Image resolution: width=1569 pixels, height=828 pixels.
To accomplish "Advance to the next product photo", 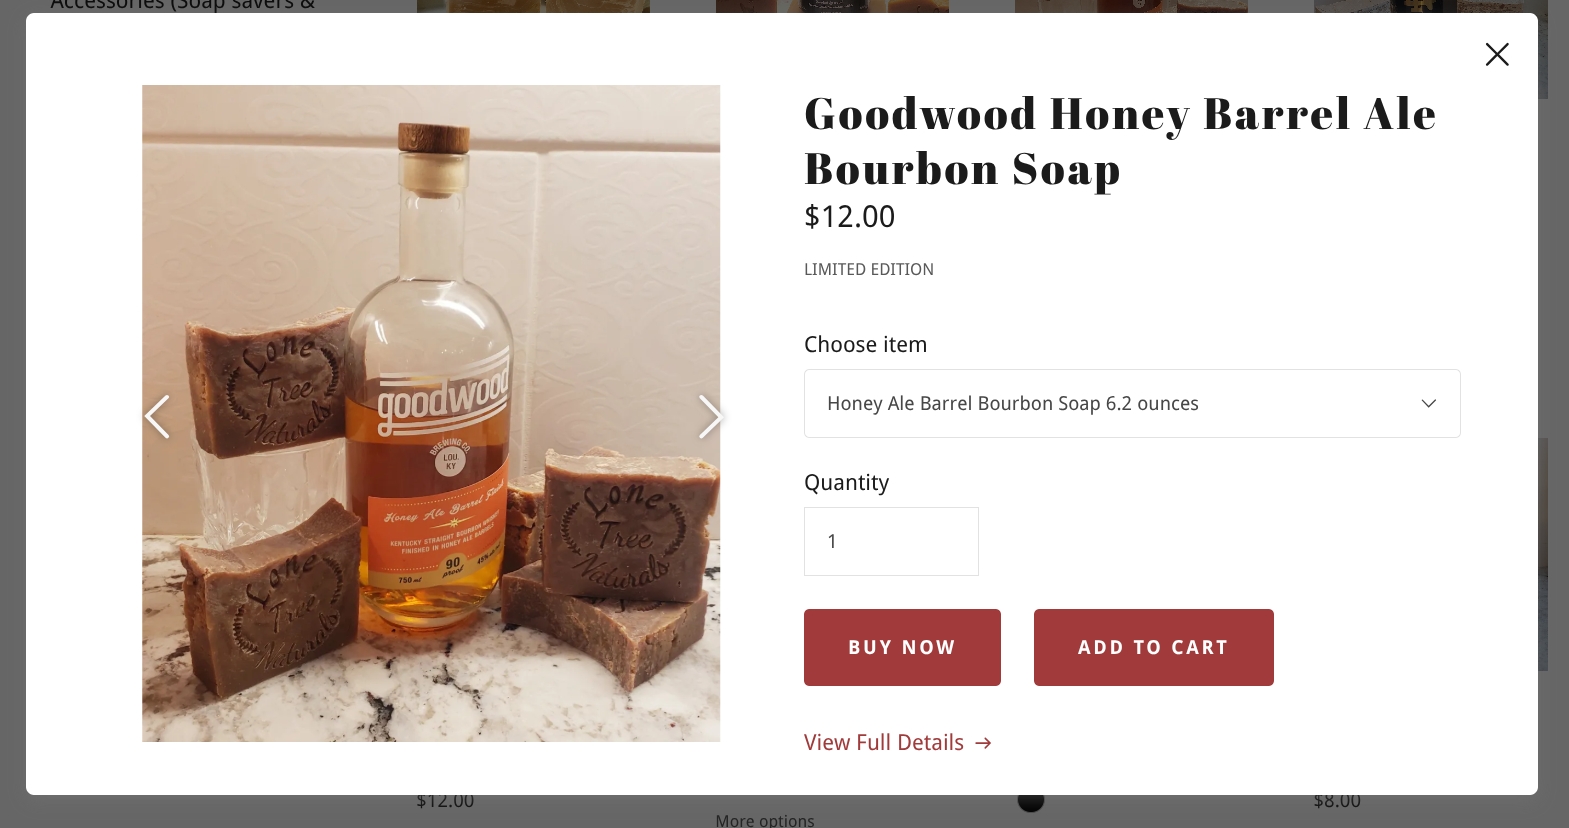I will click(x=709, y=416).
